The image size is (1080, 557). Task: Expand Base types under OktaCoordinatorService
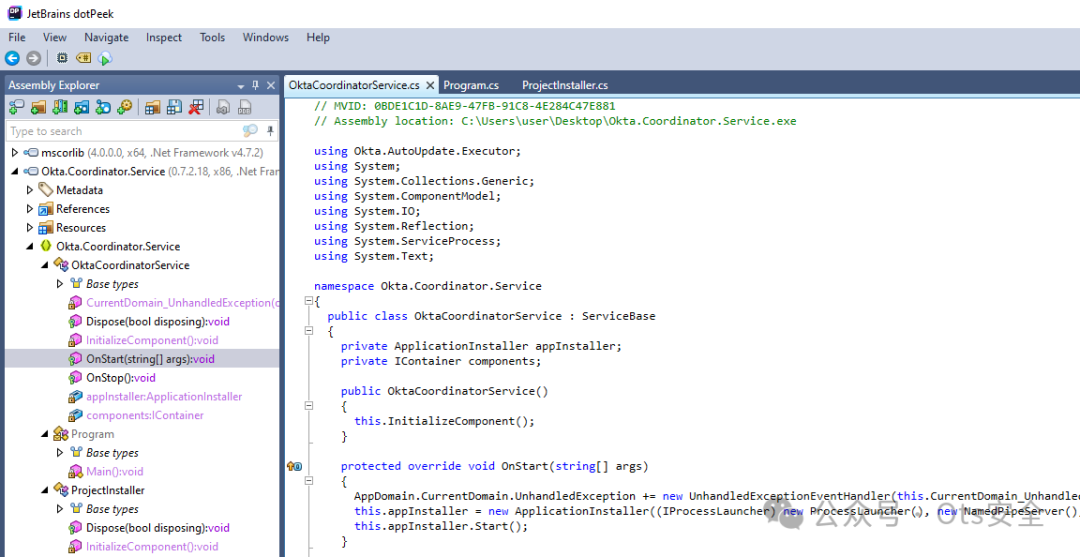pyautogui.click(x=60, y=283)
